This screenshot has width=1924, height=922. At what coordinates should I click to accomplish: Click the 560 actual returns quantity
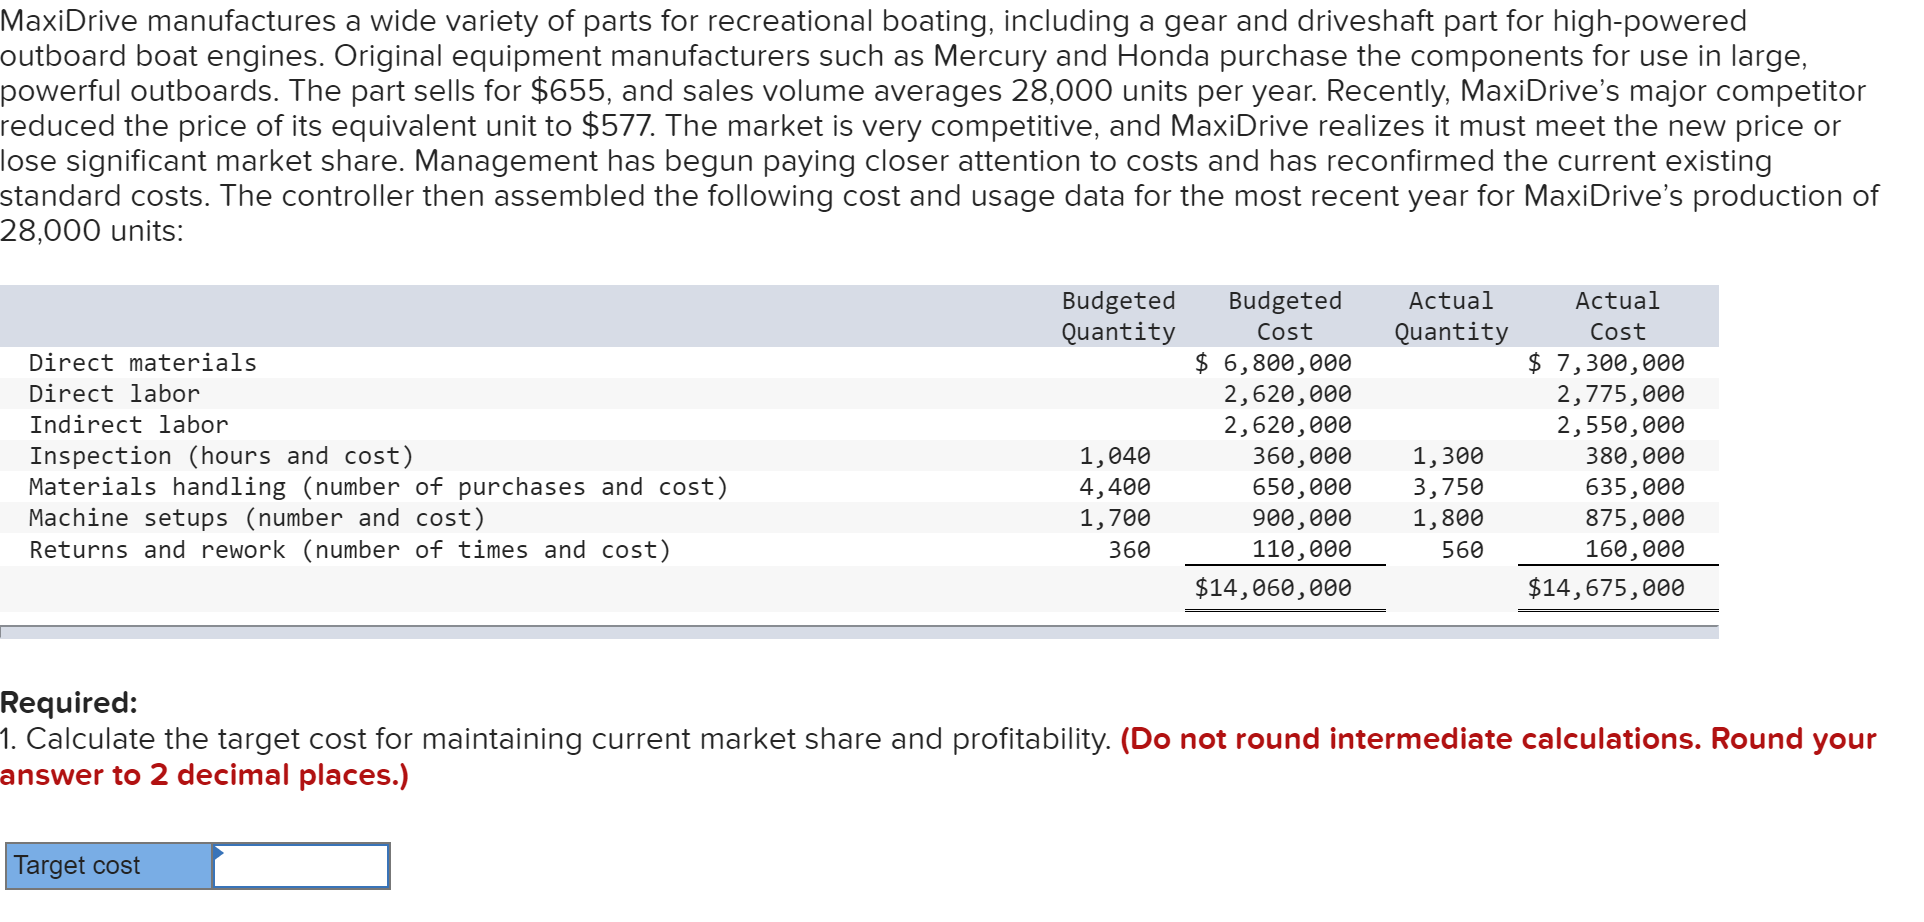[x=1463, y=550]
